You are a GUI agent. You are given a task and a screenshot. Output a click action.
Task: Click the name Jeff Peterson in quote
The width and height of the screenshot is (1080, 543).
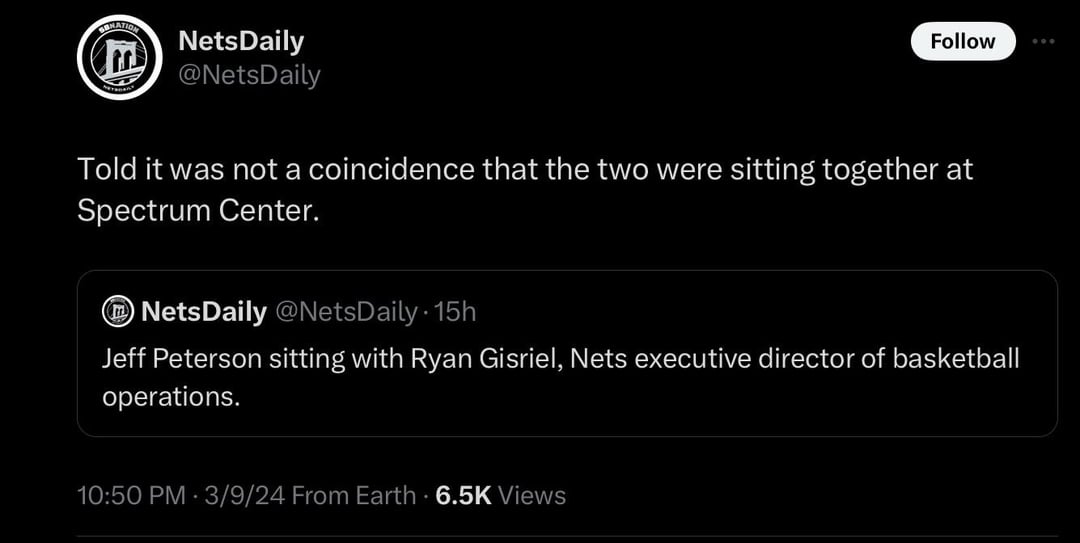(178, 359)
